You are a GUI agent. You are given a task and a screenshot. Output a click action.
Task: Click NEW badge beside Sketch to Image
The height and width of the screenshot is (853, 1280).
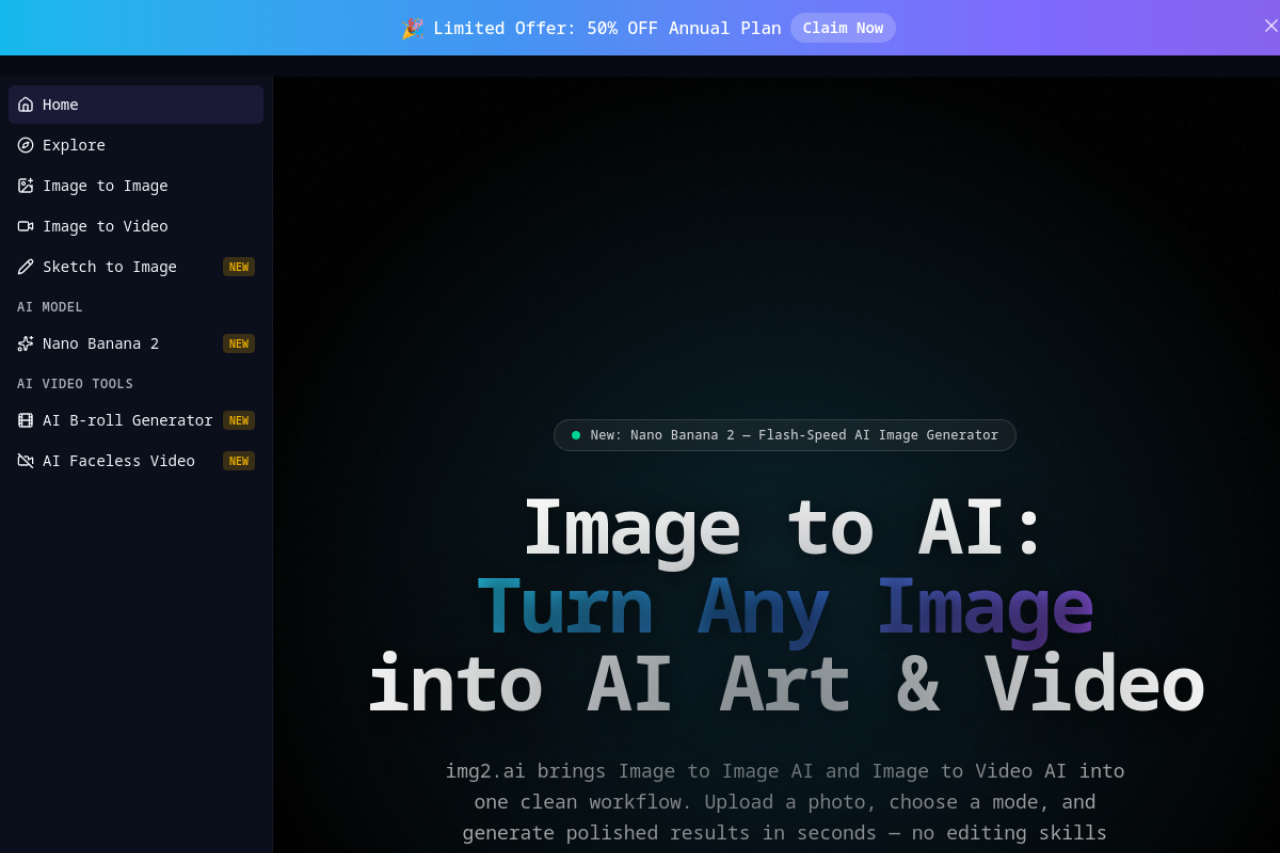click(x=239, y=267)
